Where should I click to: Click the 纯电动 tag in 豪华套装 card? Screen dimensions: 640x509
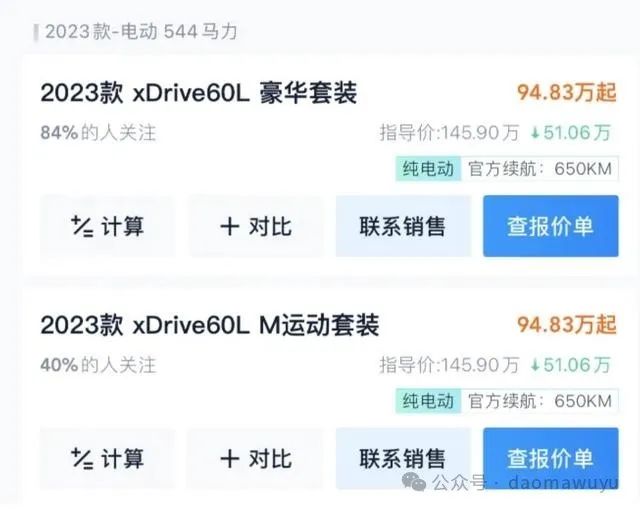428,169
